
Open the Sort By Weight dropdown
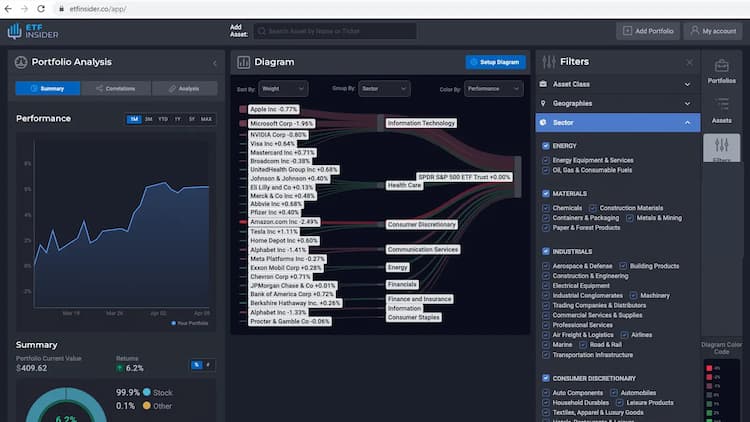coord(283,89)
